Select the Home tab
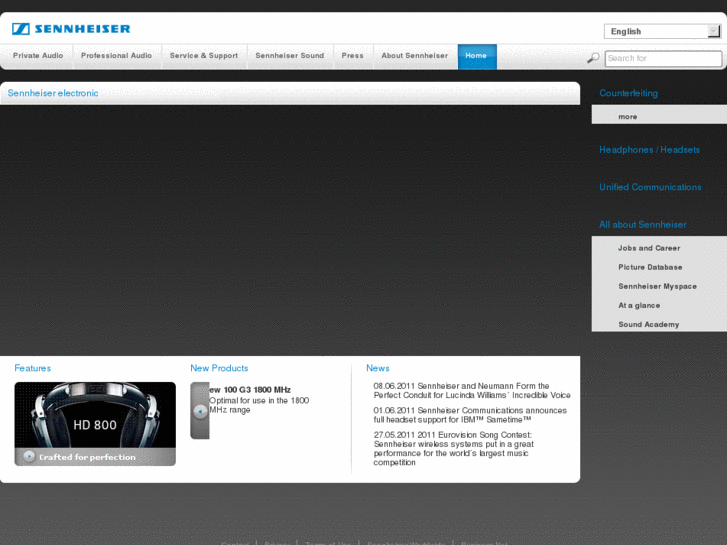Image resolution: width=727 pixels, height=545 pixels. click(477, 56)
